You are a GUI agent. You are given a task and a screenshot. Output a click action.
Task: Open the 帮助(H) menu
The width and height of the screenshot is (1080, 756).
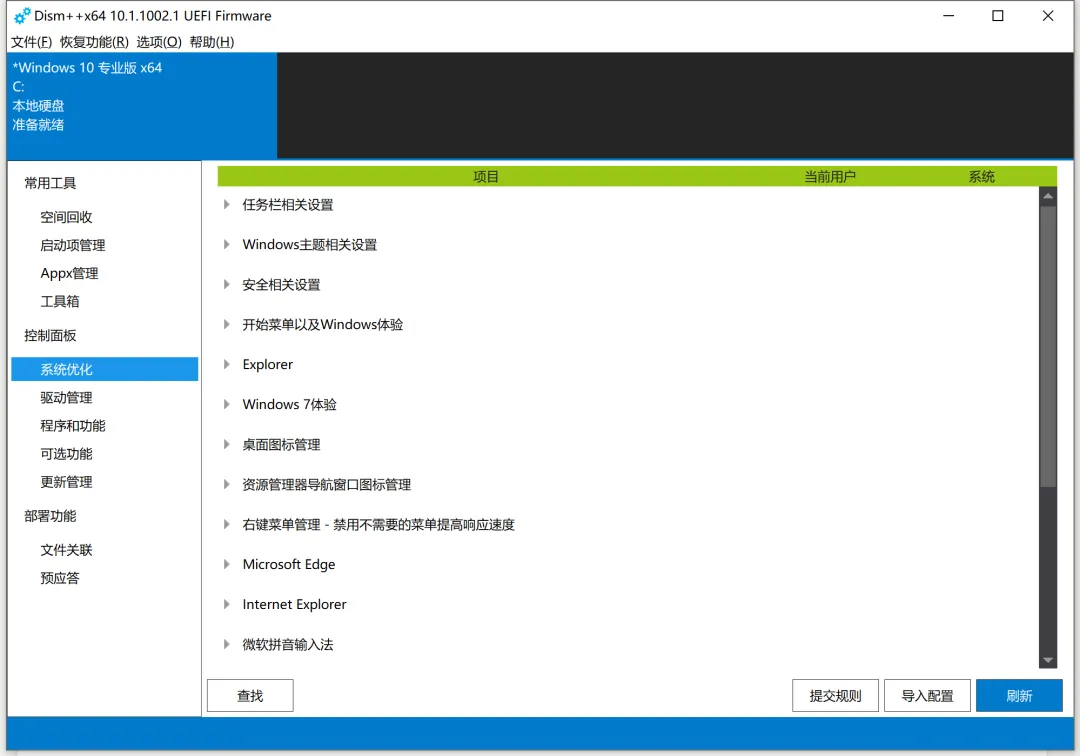coord(211,42)
